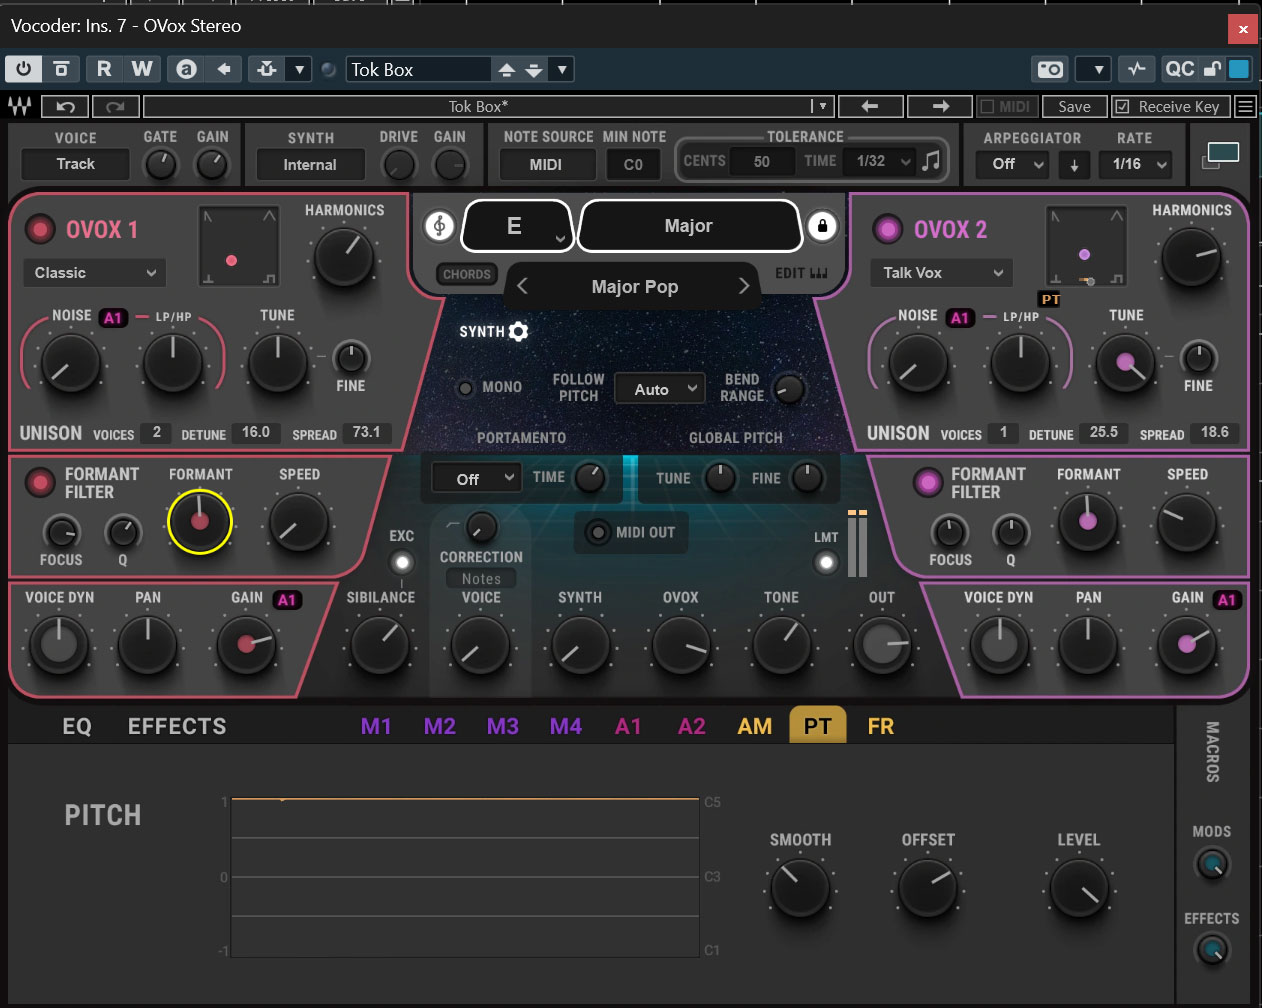Toggle the OVOX 1 power button
This screenshot has width=1262, height=1008.
40,230
